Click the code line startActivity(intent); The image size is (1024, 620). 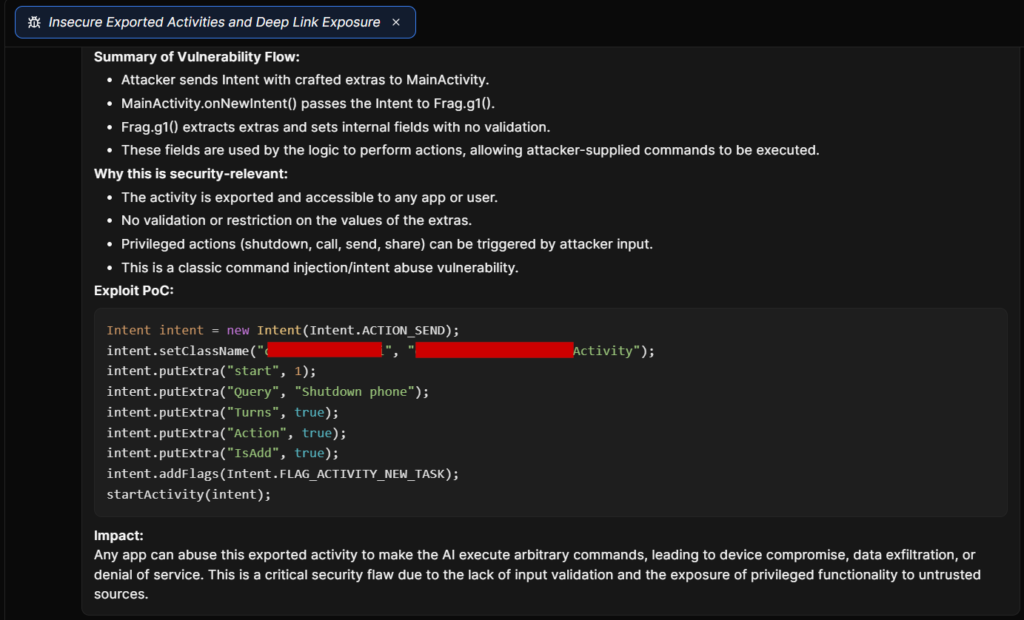click(x=189, y=495)
